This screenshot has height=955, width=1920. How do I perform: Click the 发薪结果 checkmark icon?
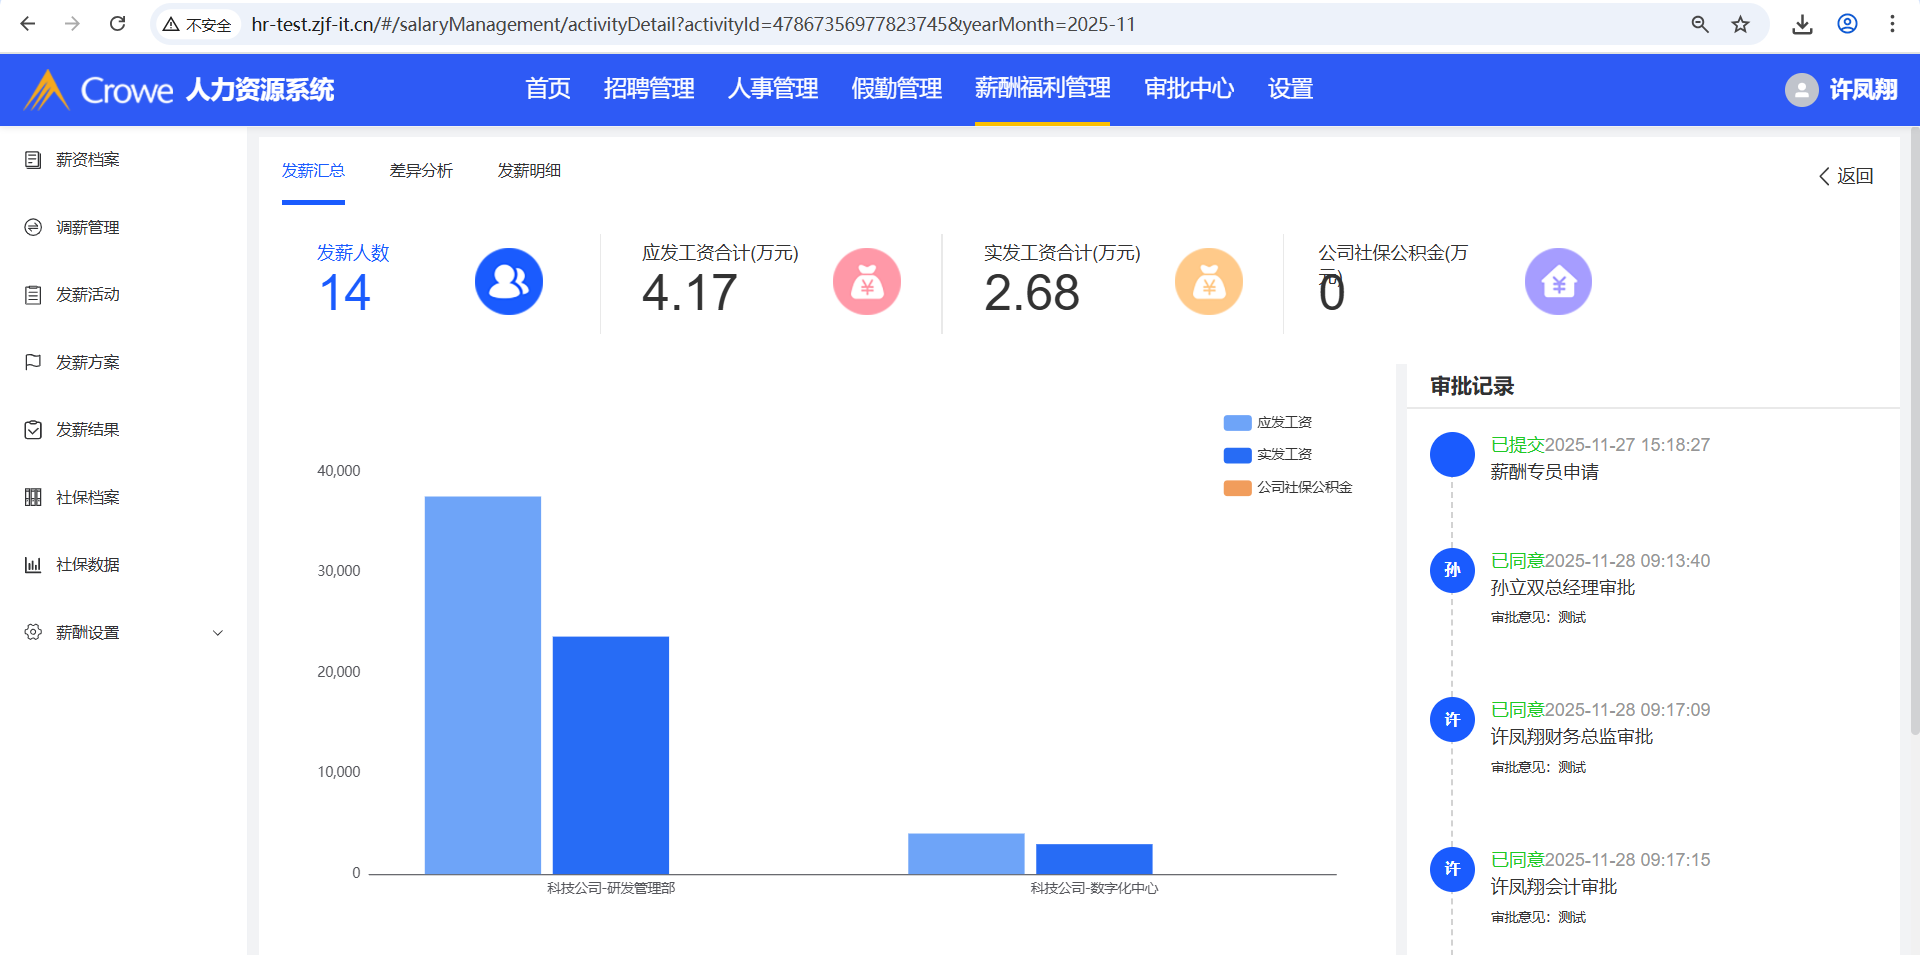[33, 430]
